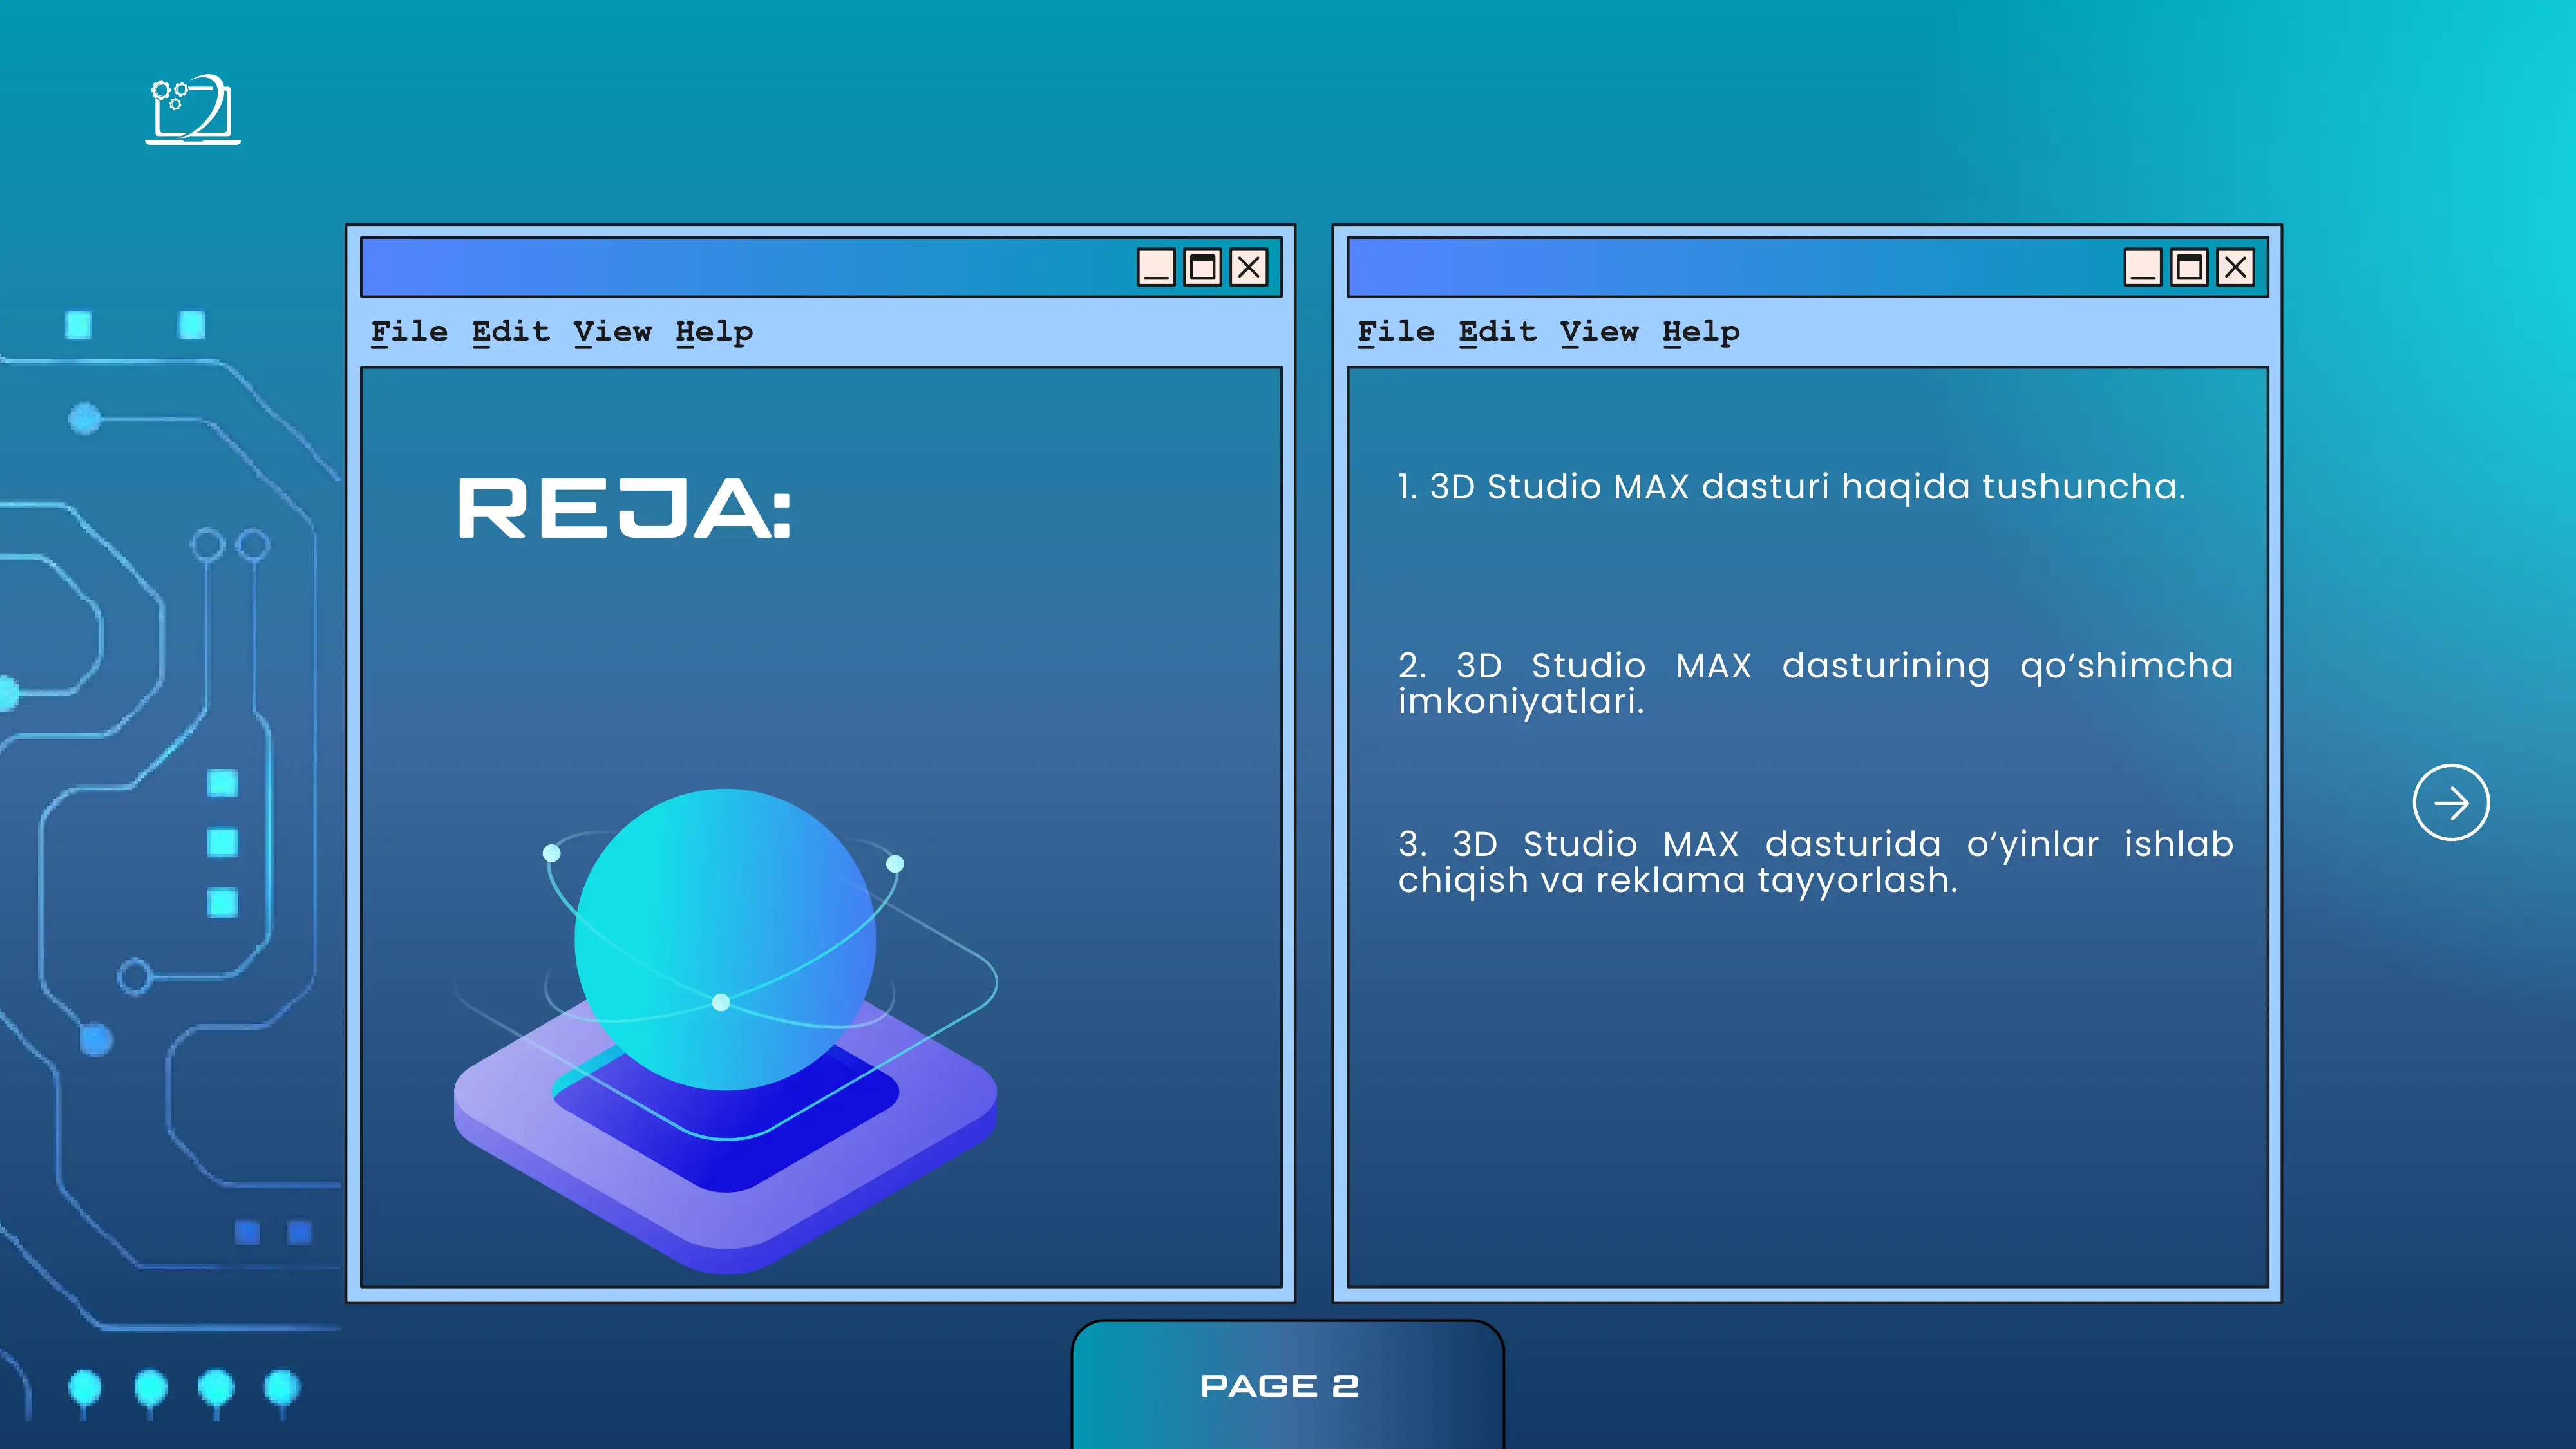This screenshot has width=2576, height=1449.
Task: Open File menu in right list window
Action: click(x=1396, y=332)
